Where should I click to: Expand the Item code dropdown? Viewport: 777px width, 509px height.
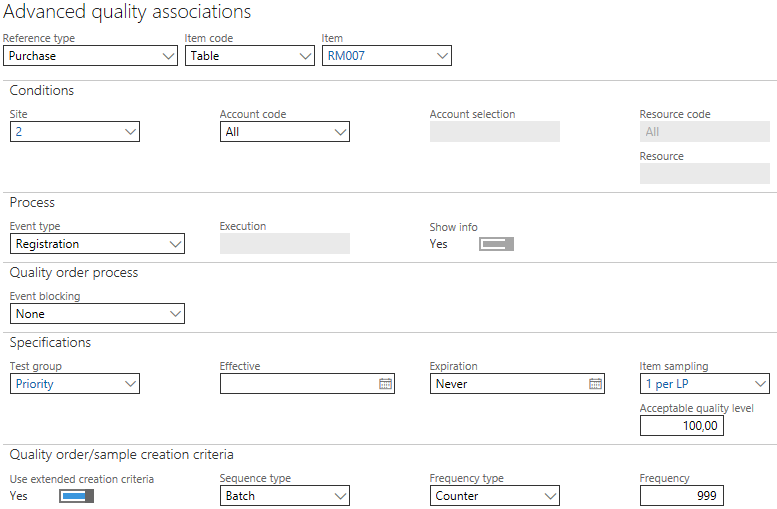pyautogui.click(x=306, y=56)
